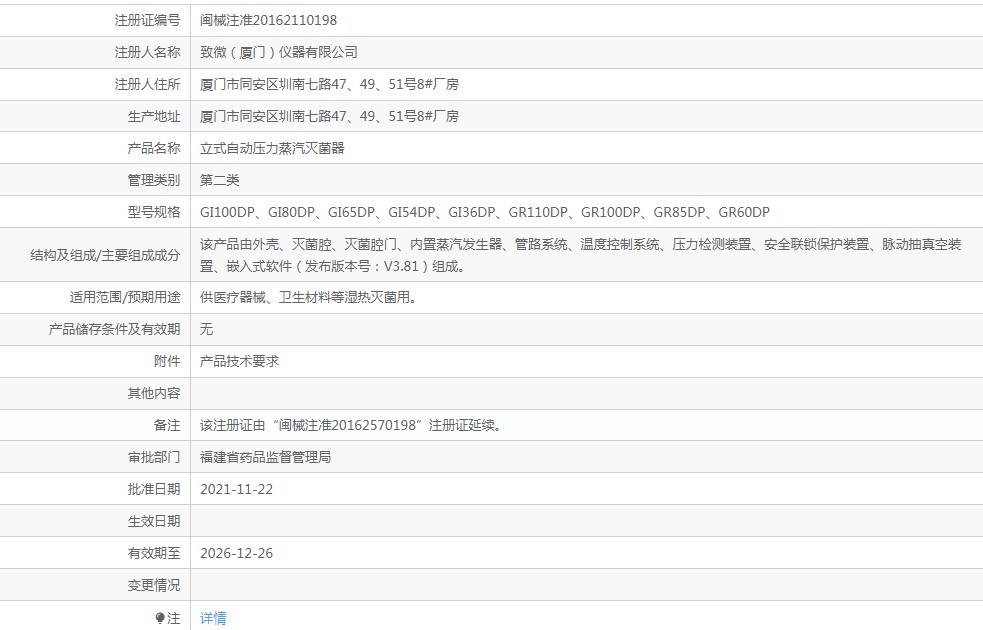The width and height of the screenshot is (983, 630).
Task: Click the bulb icon beside 注
Action: pos(160,618)
